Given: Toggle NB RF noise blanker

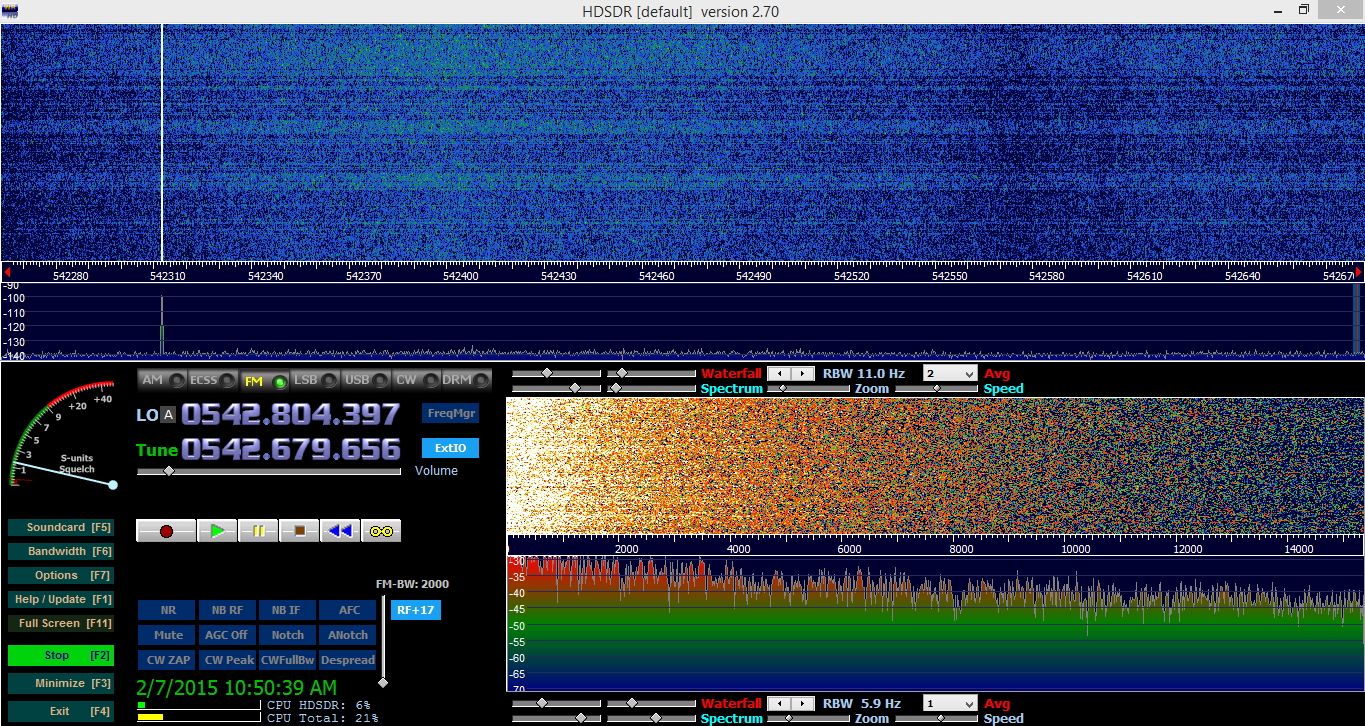Looking at the screenshot, I should coord(228,610).
